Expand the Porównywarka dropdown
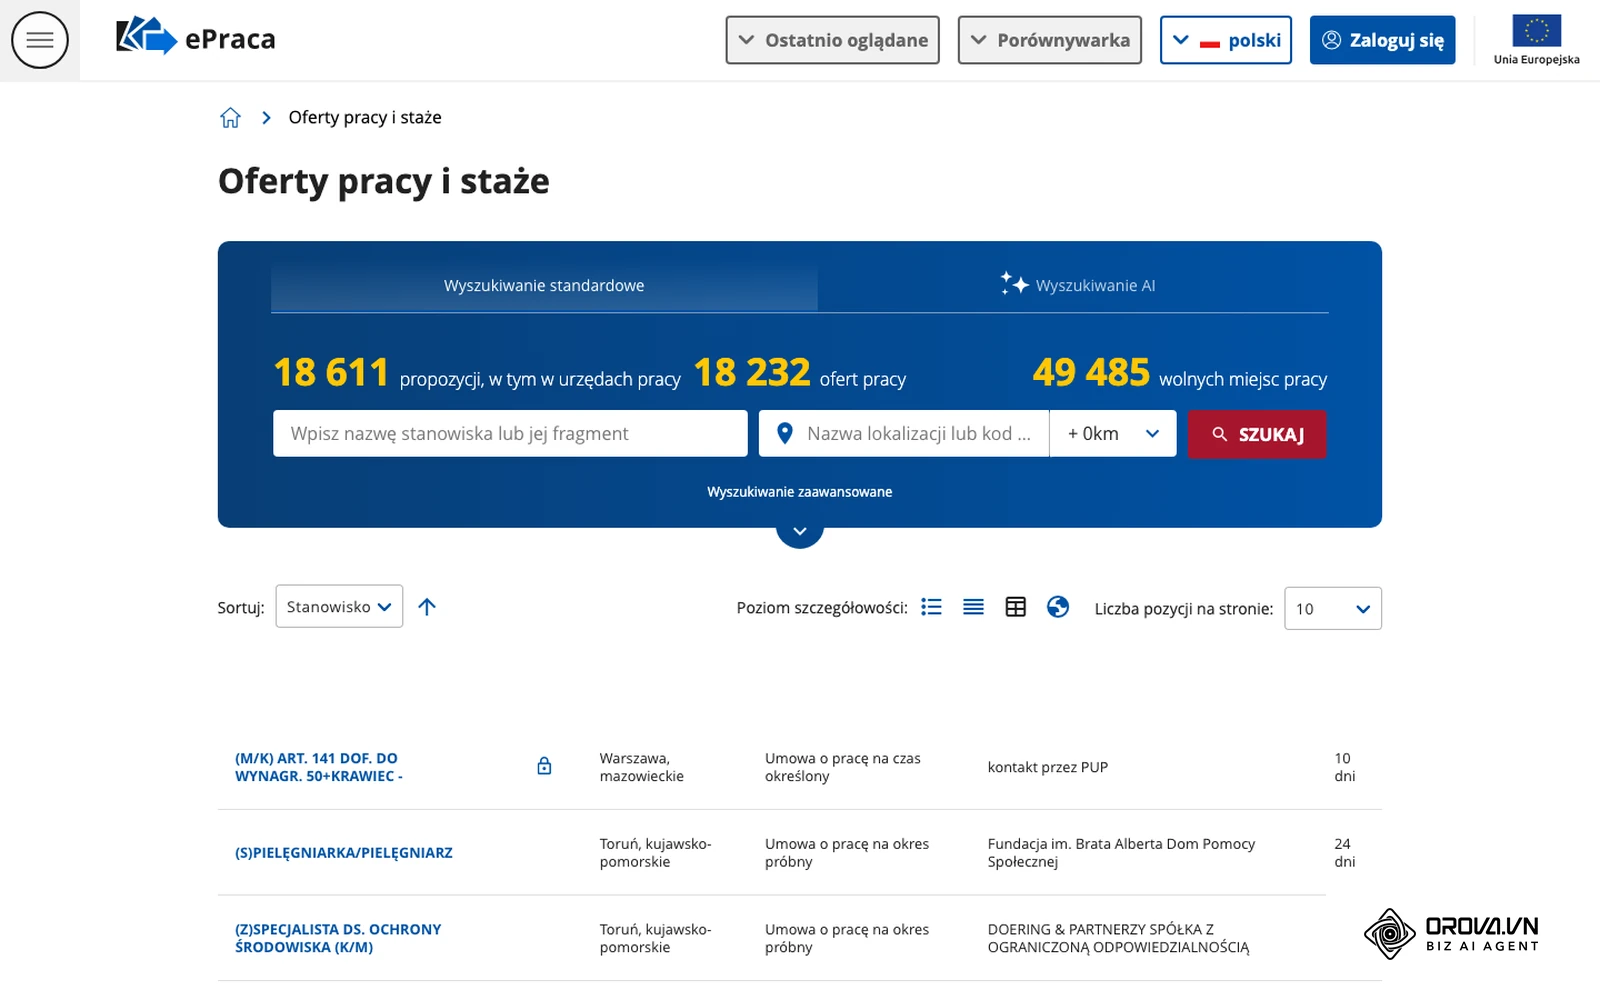1600x1000 pixels. coord(1049,40)
